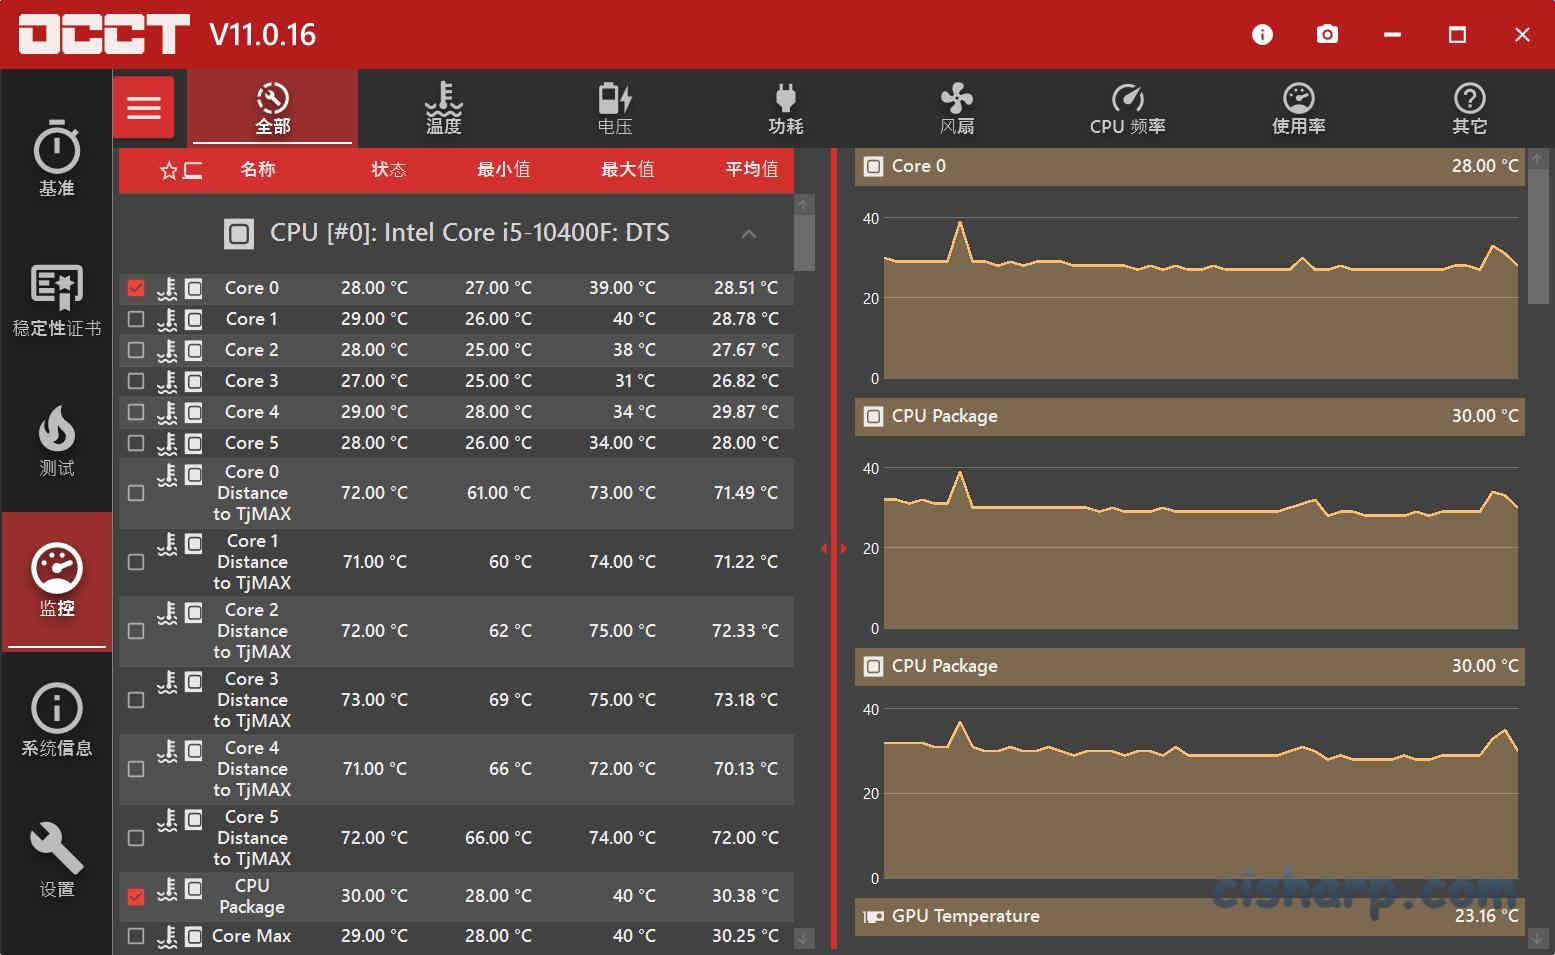Viewport: 1555px width, 955px height.
Task: Toggle the Core 0 graph panel marker
Action: [x=872, y=166]
